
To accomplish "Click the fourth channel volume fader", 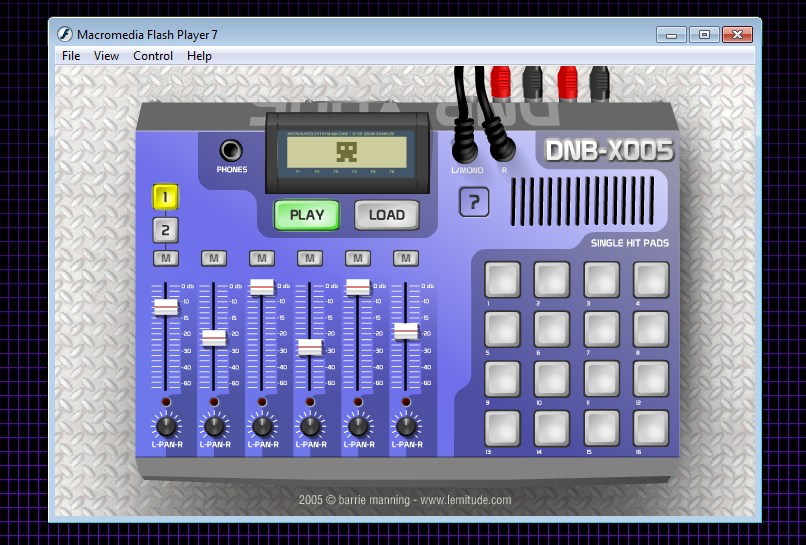I will click(x=310, y=348).
